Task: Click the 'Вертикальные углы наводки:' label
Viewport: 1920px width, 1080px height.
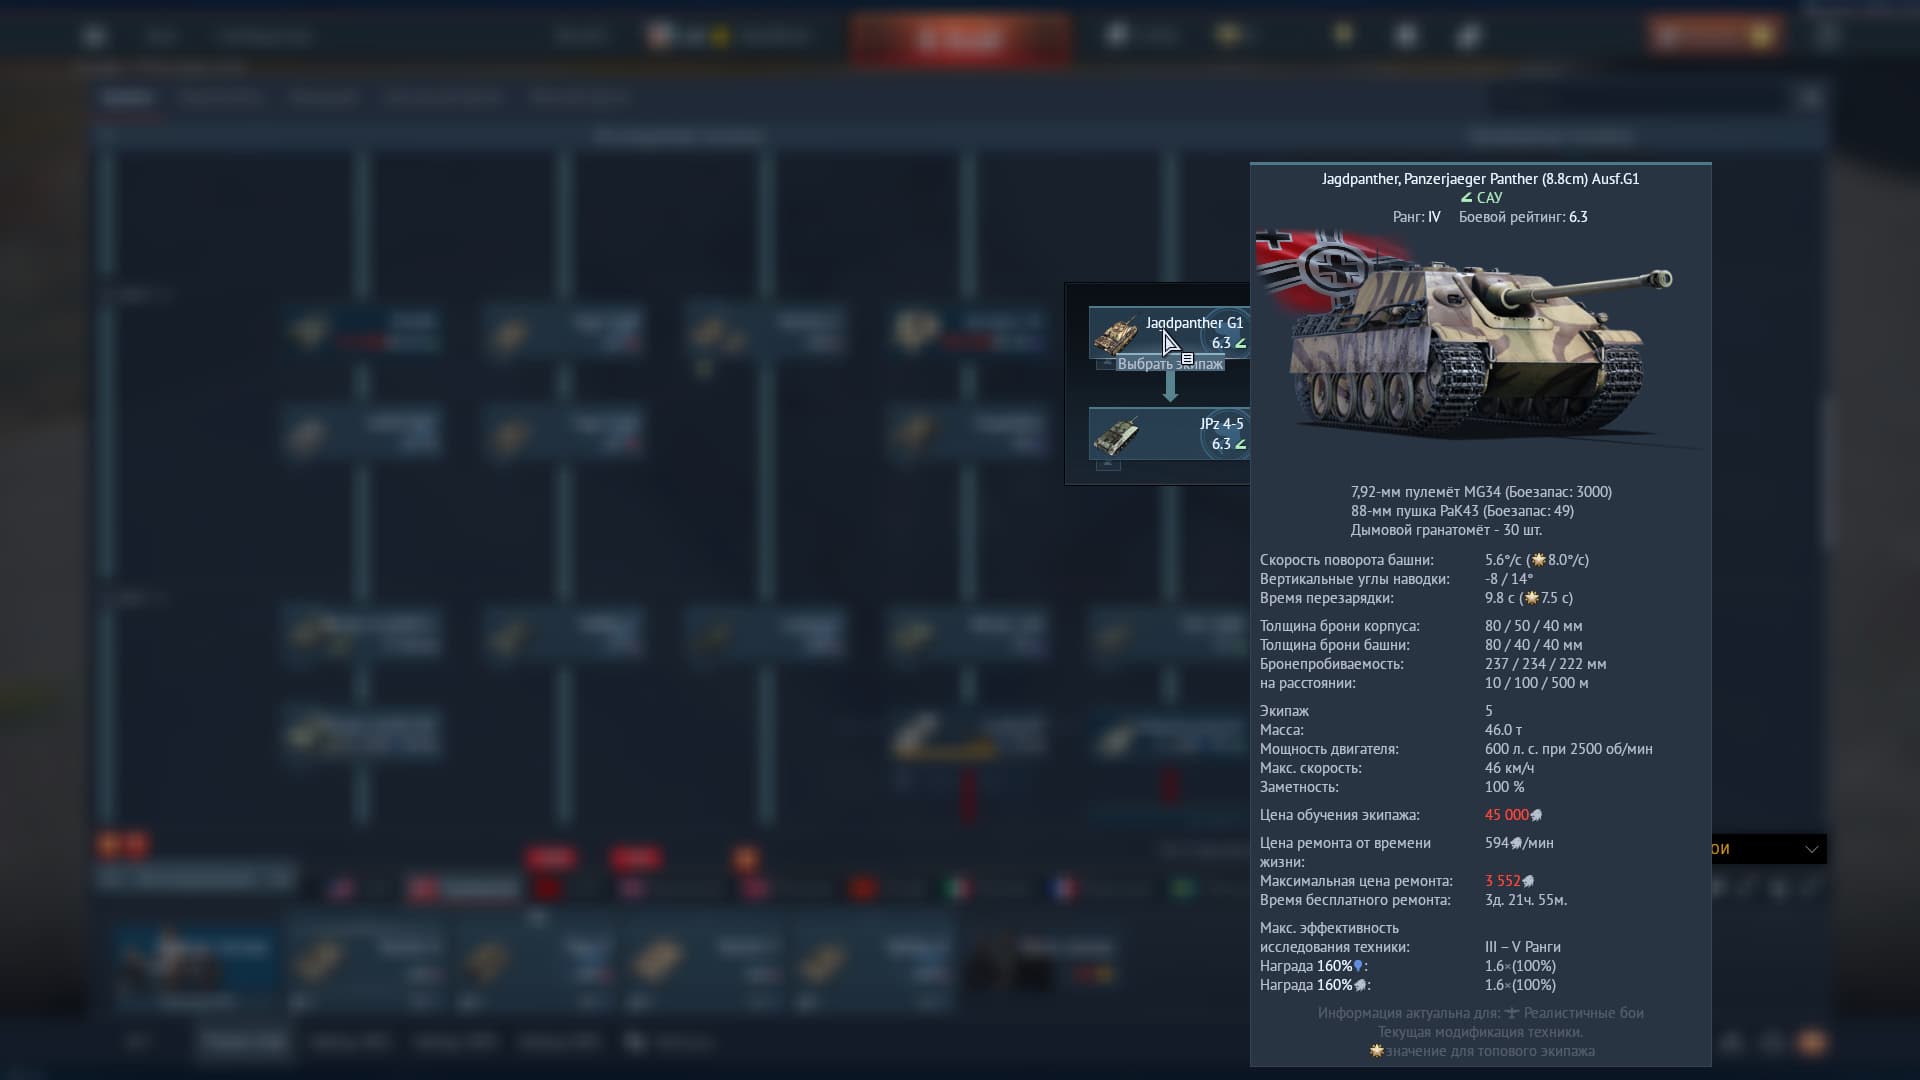Action: [x=1354, y=579]
